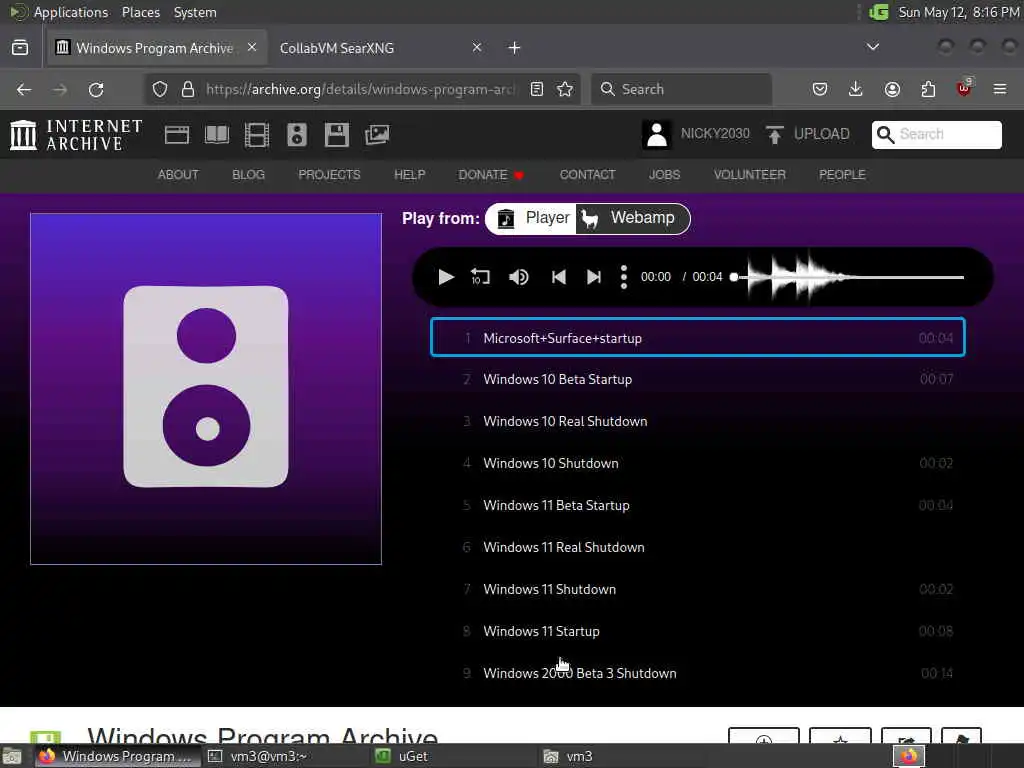Open the uBlock Origin icon
The image size is (1024, 768).
click(x=964, y=88)
